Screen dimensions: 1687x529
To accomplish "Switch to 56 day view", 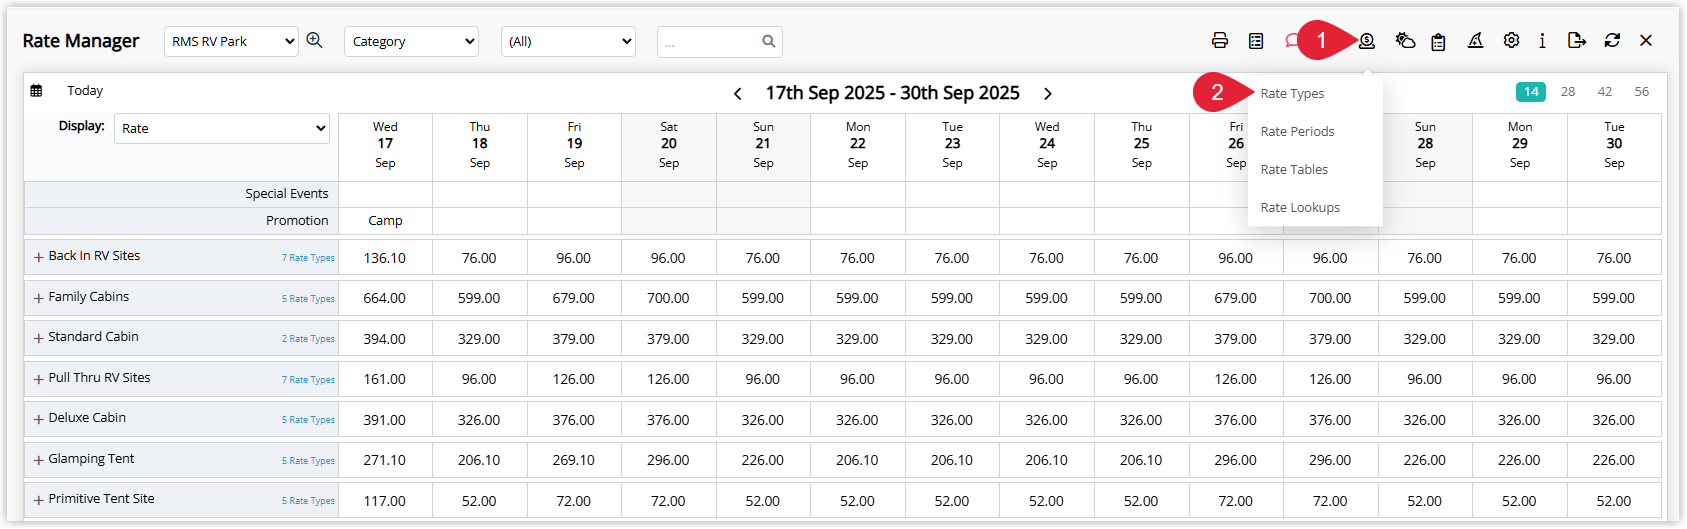I will click(x=1642, y=92).
